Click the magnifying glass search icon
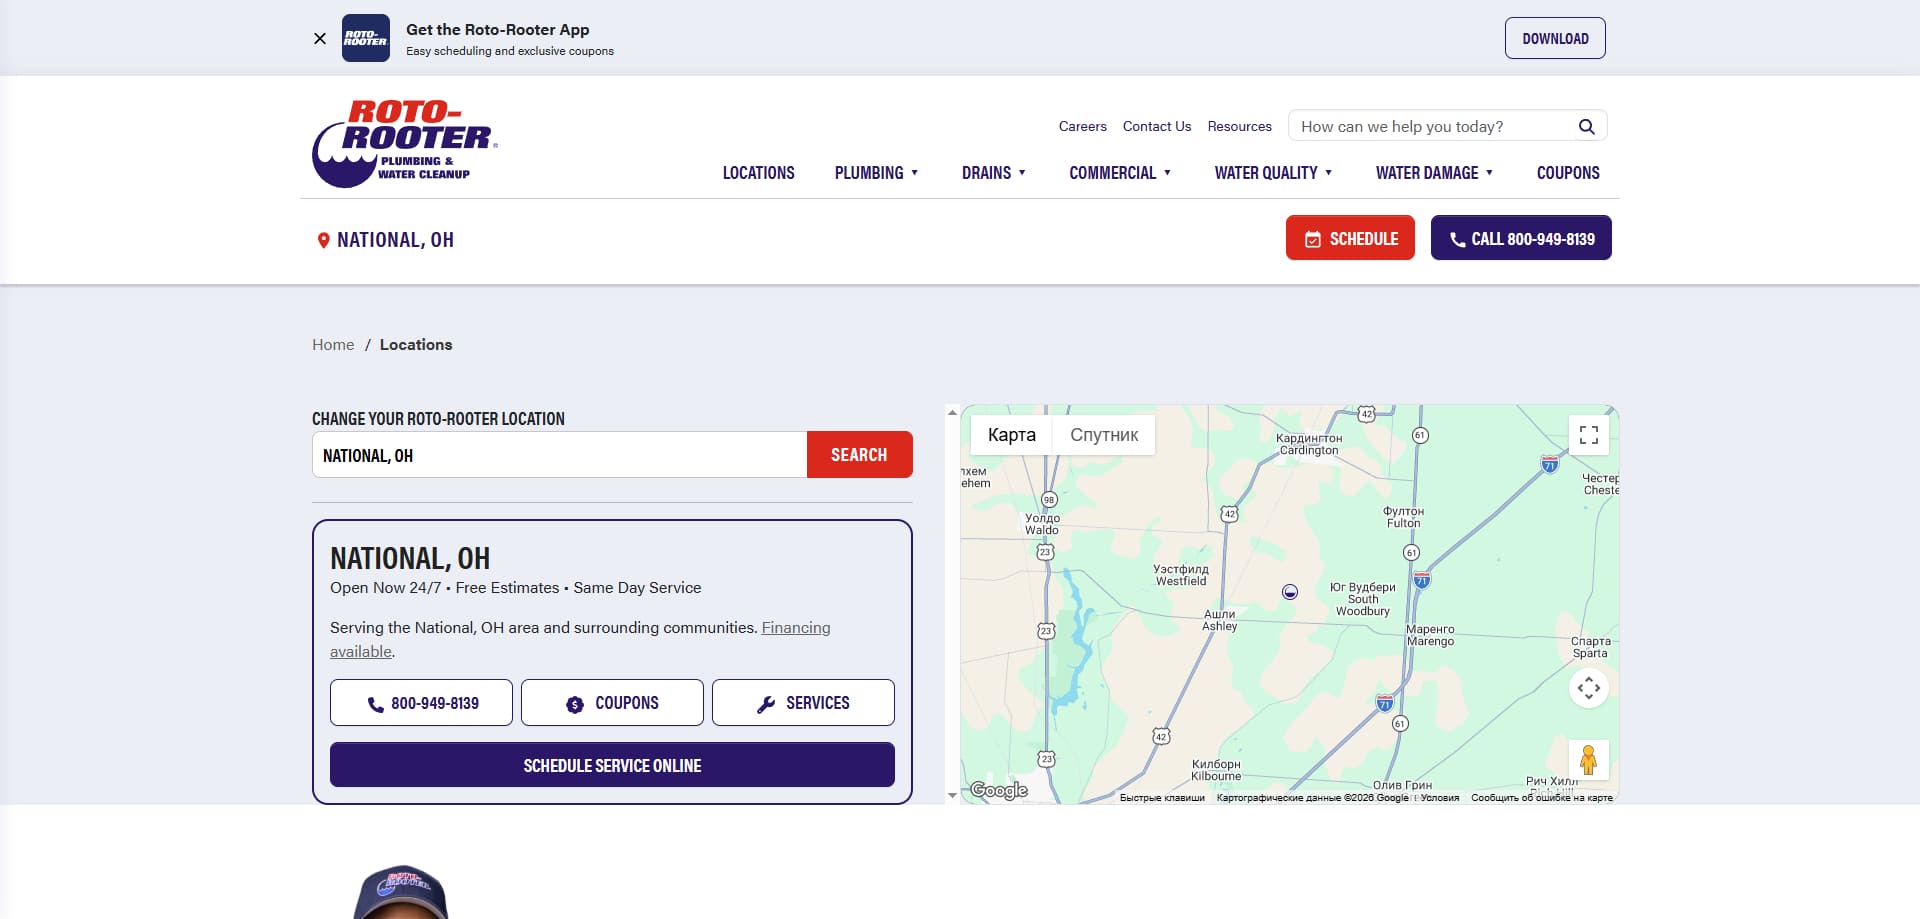1920x919 pixels. point(1587,126)
